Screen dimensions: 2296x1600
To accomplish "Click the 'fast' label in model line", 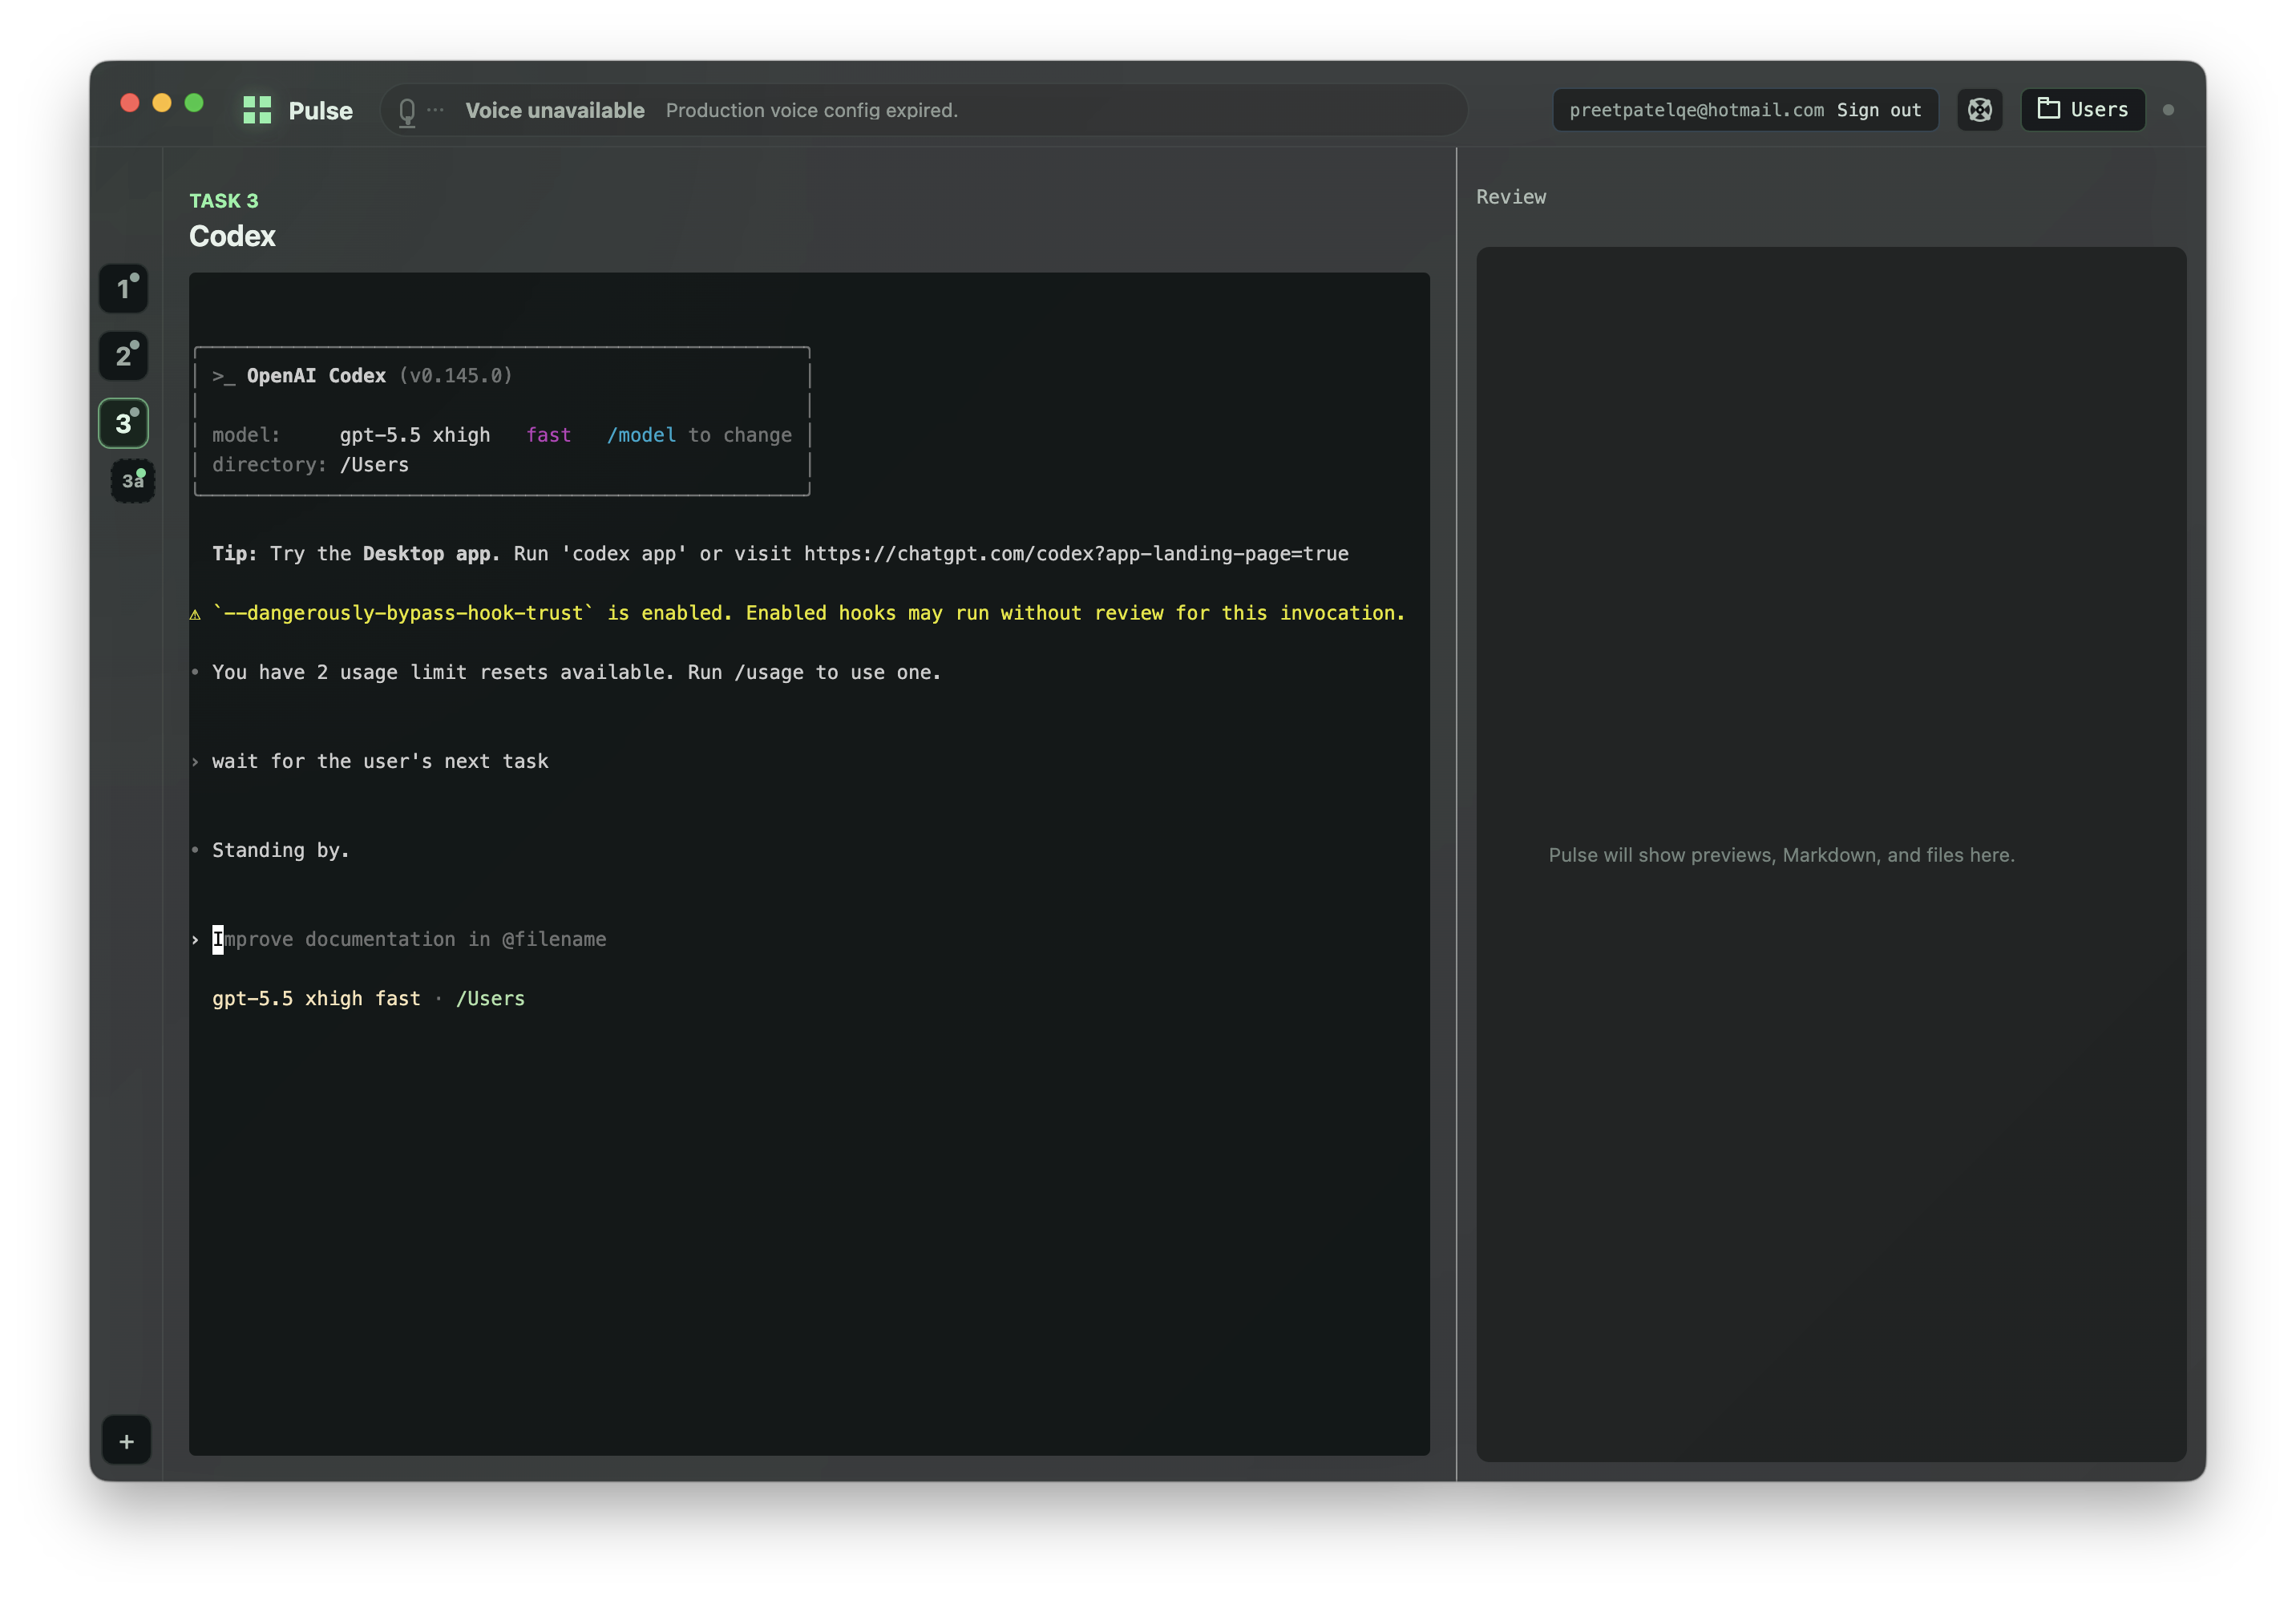I will click(549, 435).
